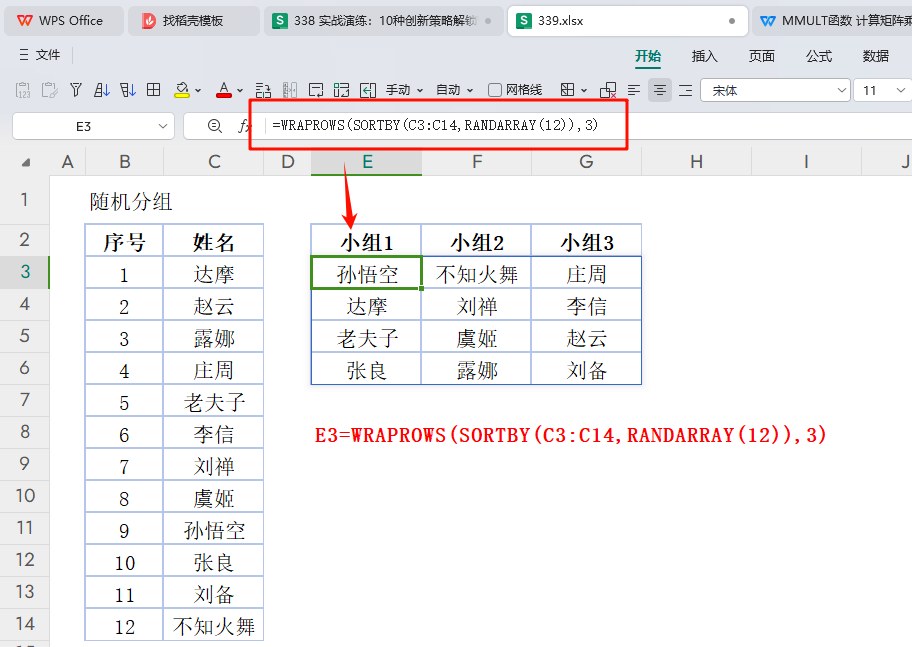912x647 pixels.
Task: Click the fx insert function icon
Action: pos(244,126)
